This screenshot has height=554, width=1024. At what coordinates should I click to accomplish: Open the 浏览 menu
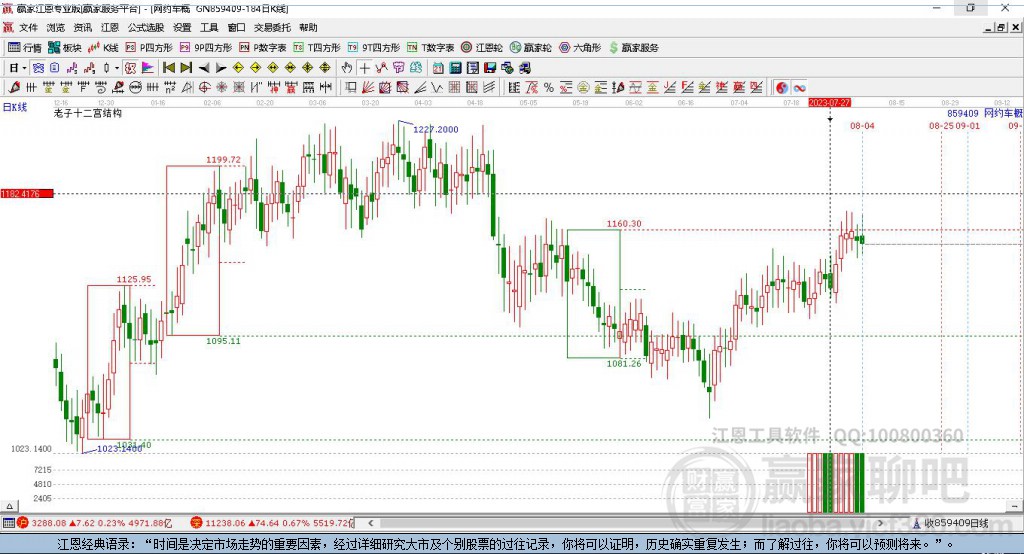56,27
